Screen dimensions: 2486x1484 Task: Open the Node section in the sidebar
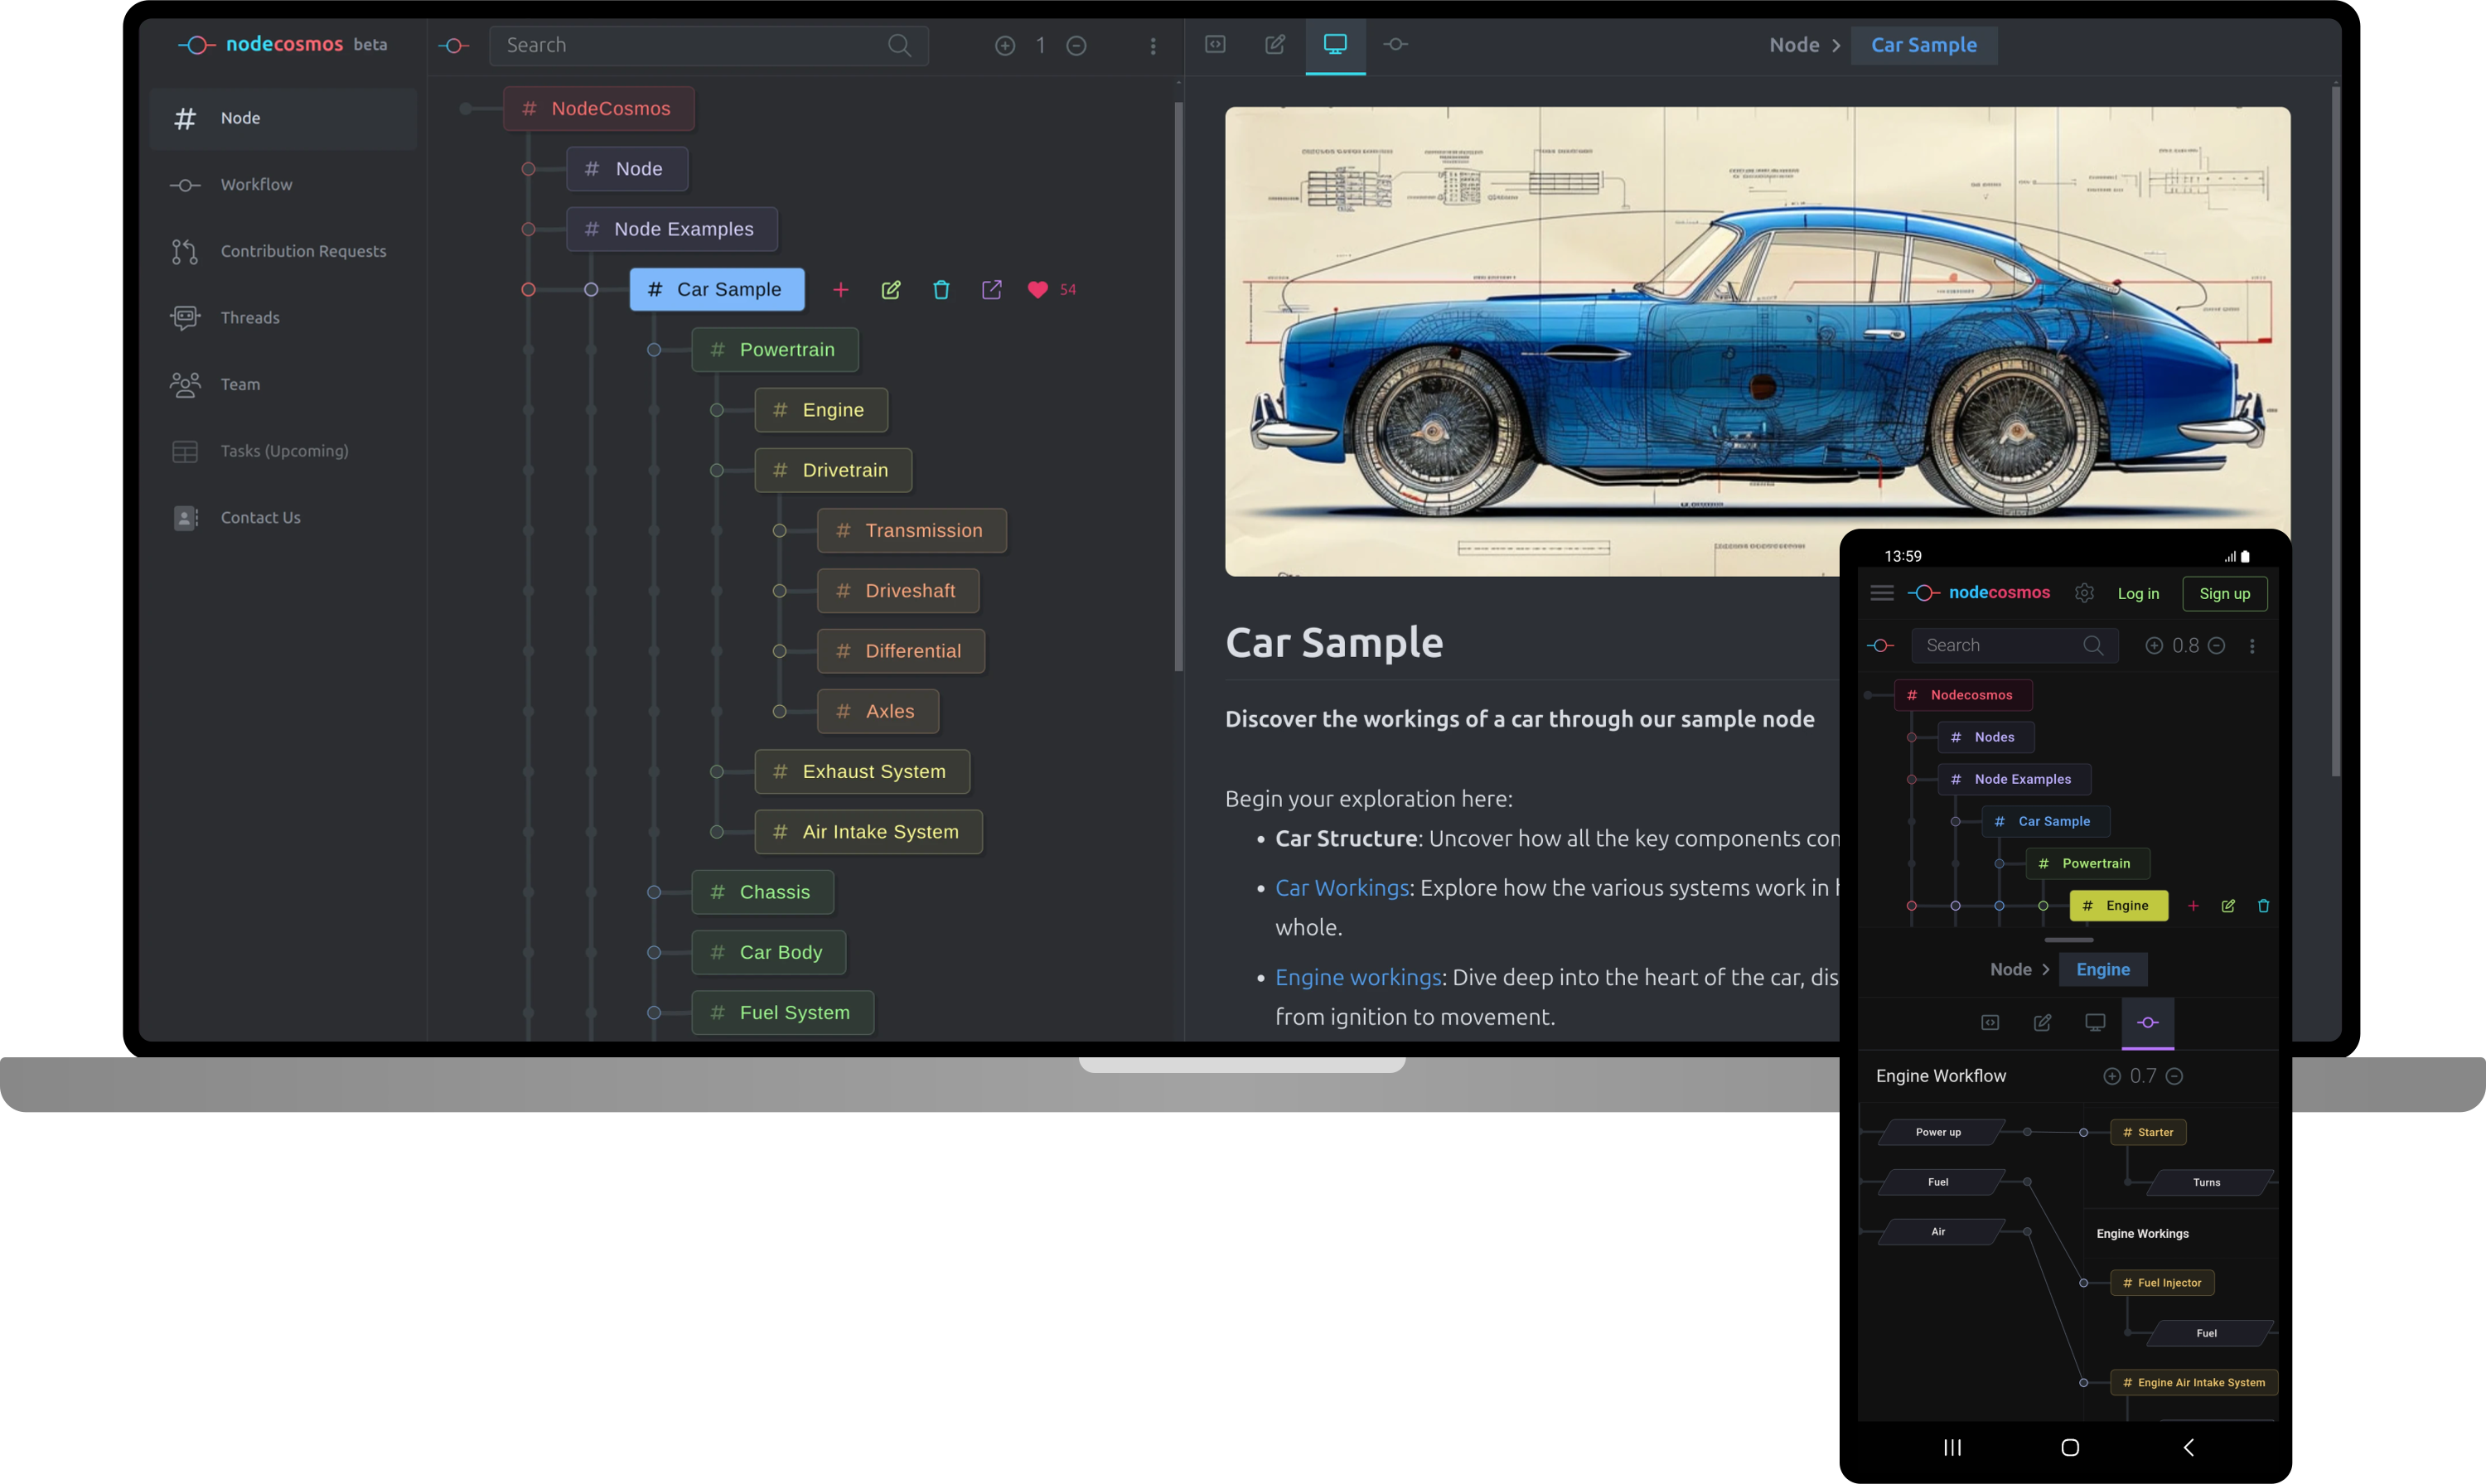[x=283, y=118]
